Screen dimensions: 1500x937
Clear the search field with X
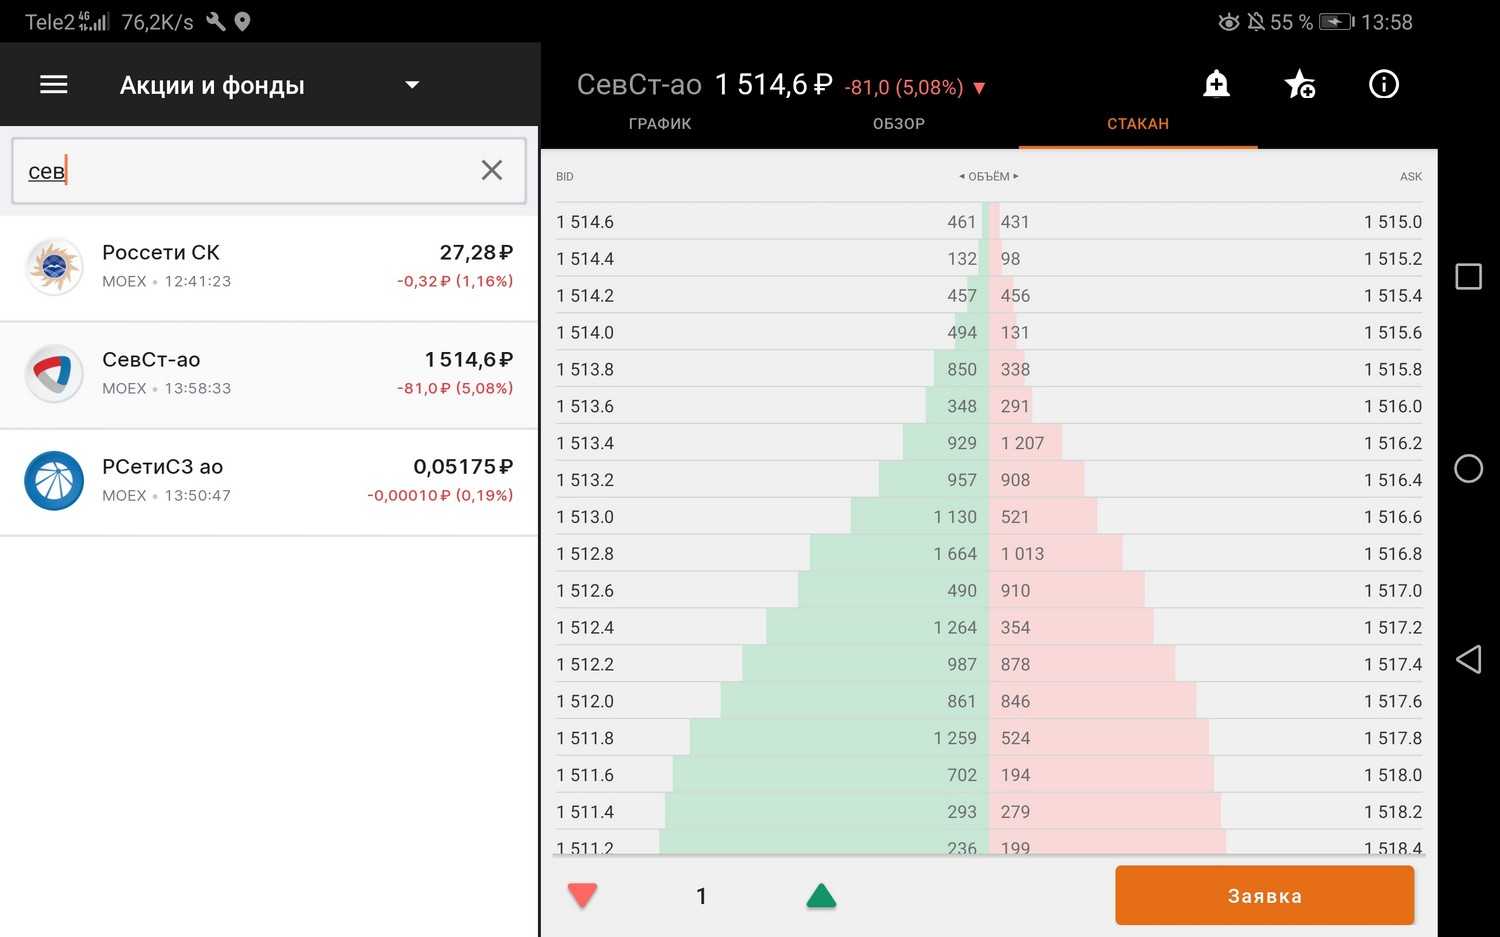click(x=491, y=170)
